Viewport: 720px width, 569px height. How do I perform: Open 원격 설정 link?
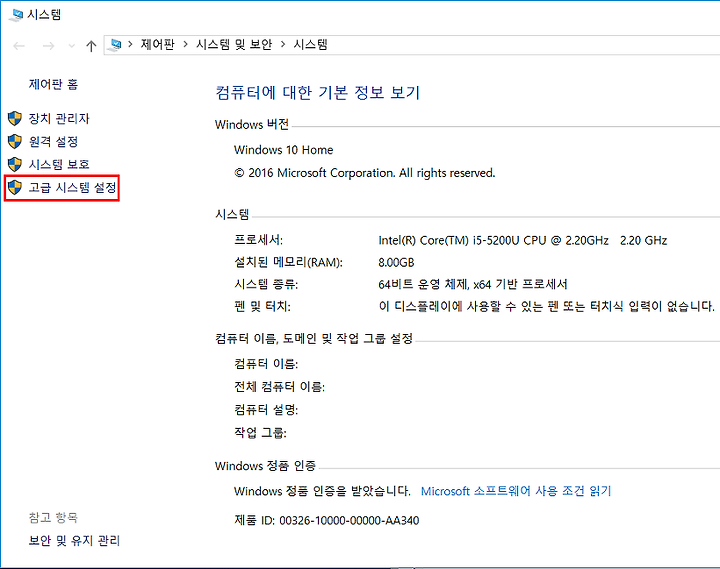[53, 141]
